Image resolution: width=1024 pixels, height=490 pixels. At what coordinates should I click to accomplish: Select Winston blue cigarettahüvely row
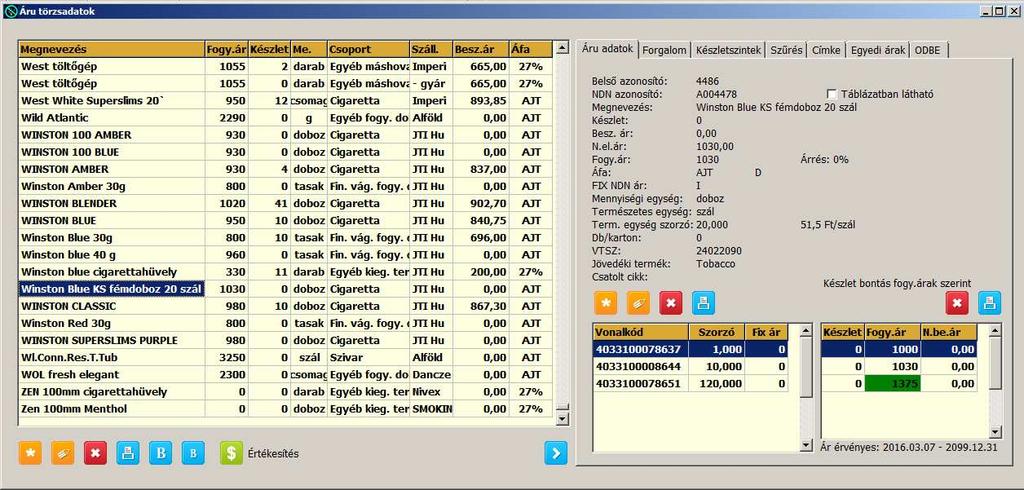286,272
